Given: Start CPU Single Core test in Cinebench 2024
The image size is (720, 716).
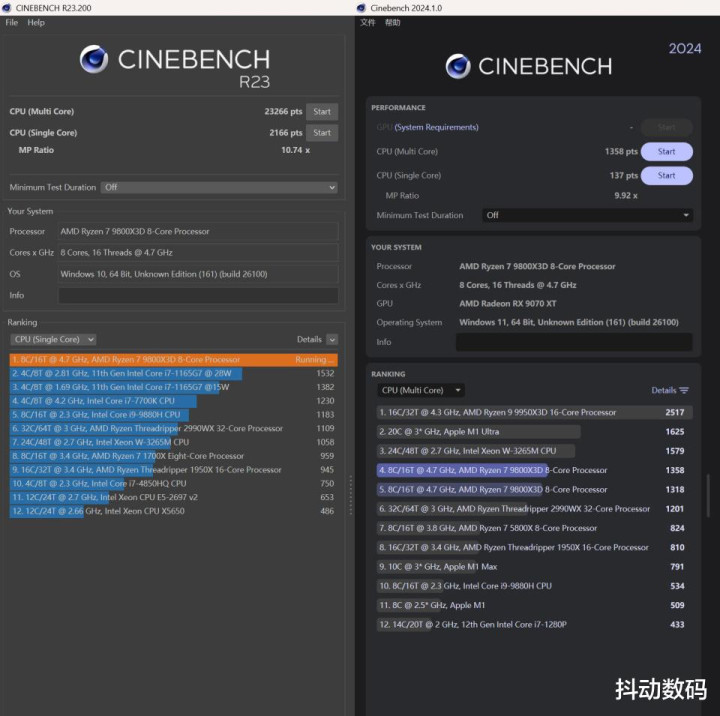Looking at the screenshot, I should 666,175.
